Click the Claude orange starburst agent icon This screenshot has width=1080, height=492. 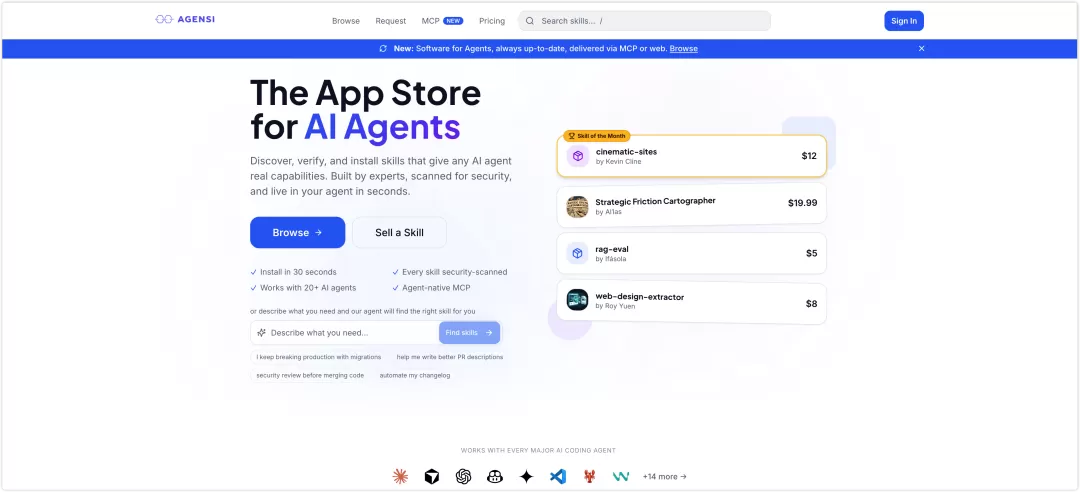(x=399, y=476)
